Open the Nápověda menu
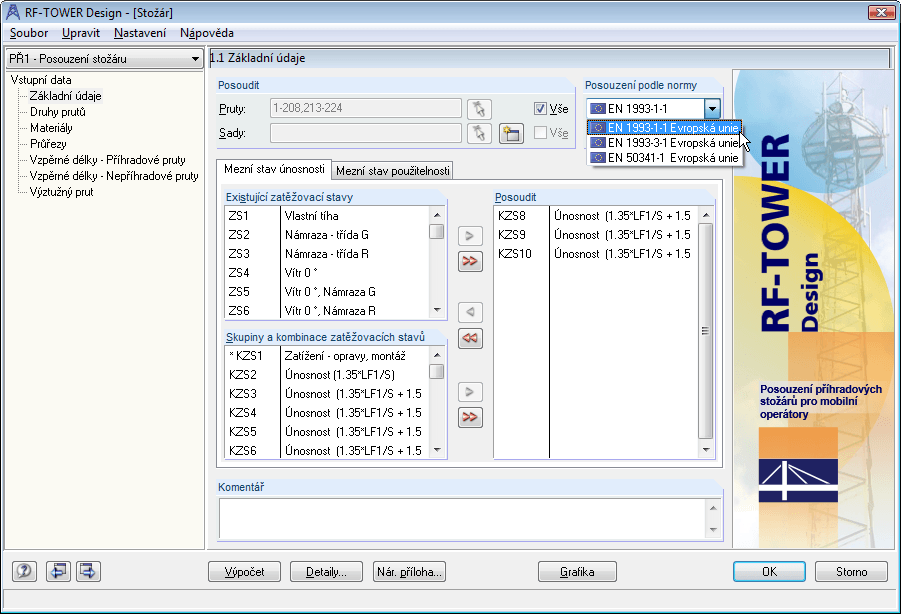 [x=207, y=33]
